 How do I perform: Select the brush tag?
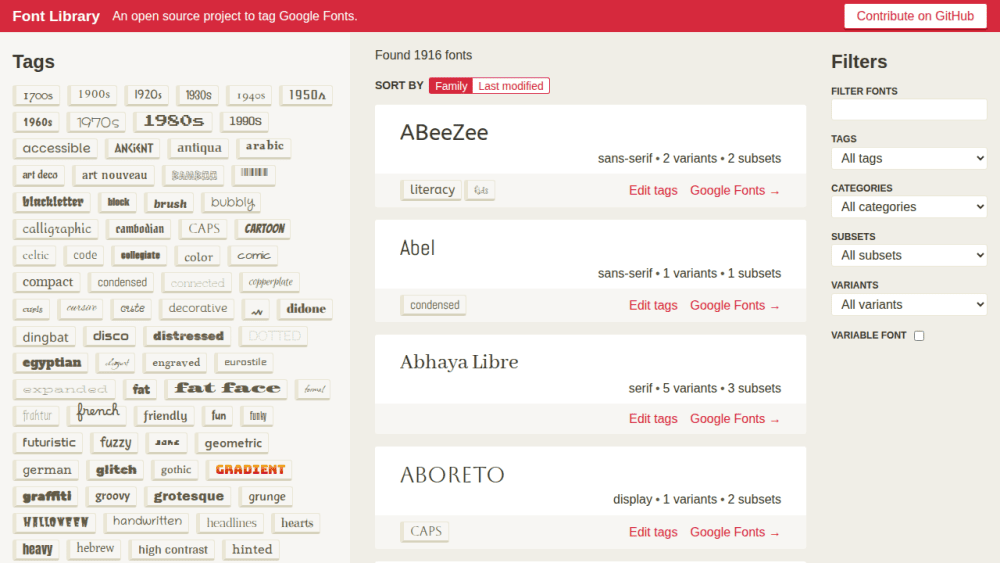pos(170,203)
